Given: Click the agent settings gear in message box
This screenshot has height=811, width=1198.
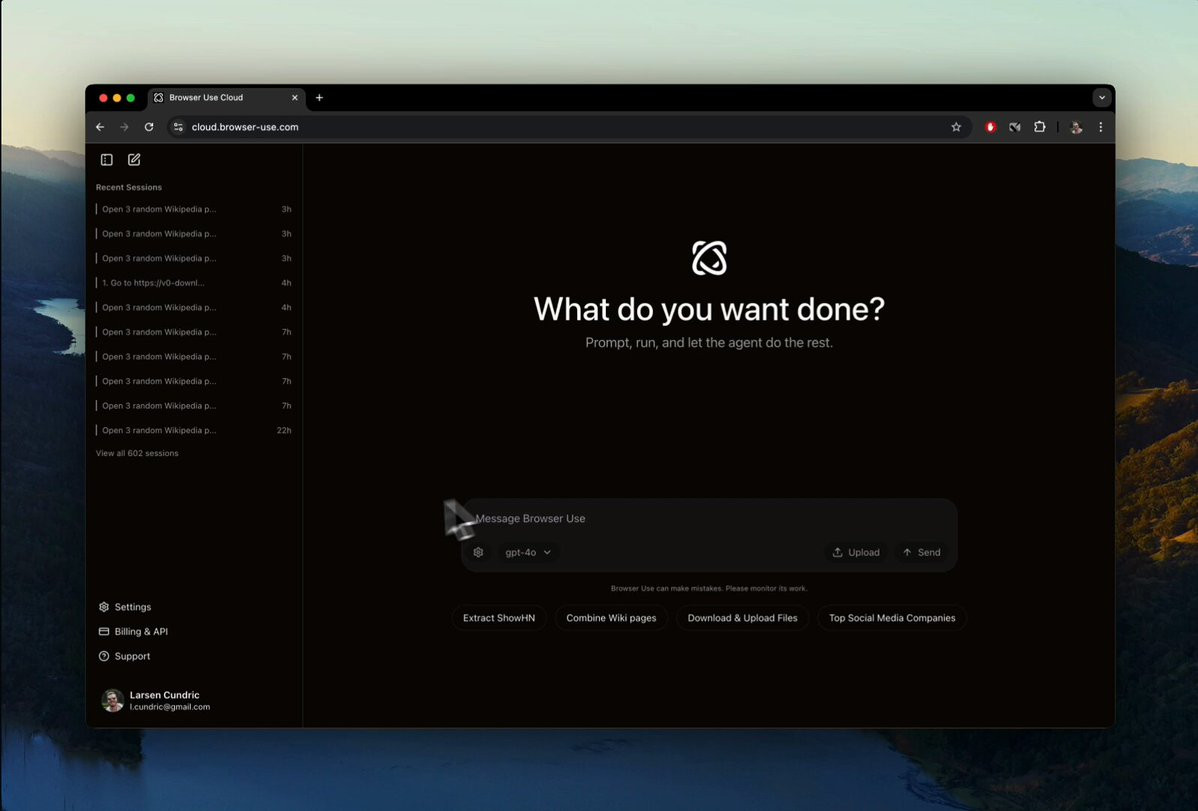Looking at the screenshot, I should click(478, 552).
